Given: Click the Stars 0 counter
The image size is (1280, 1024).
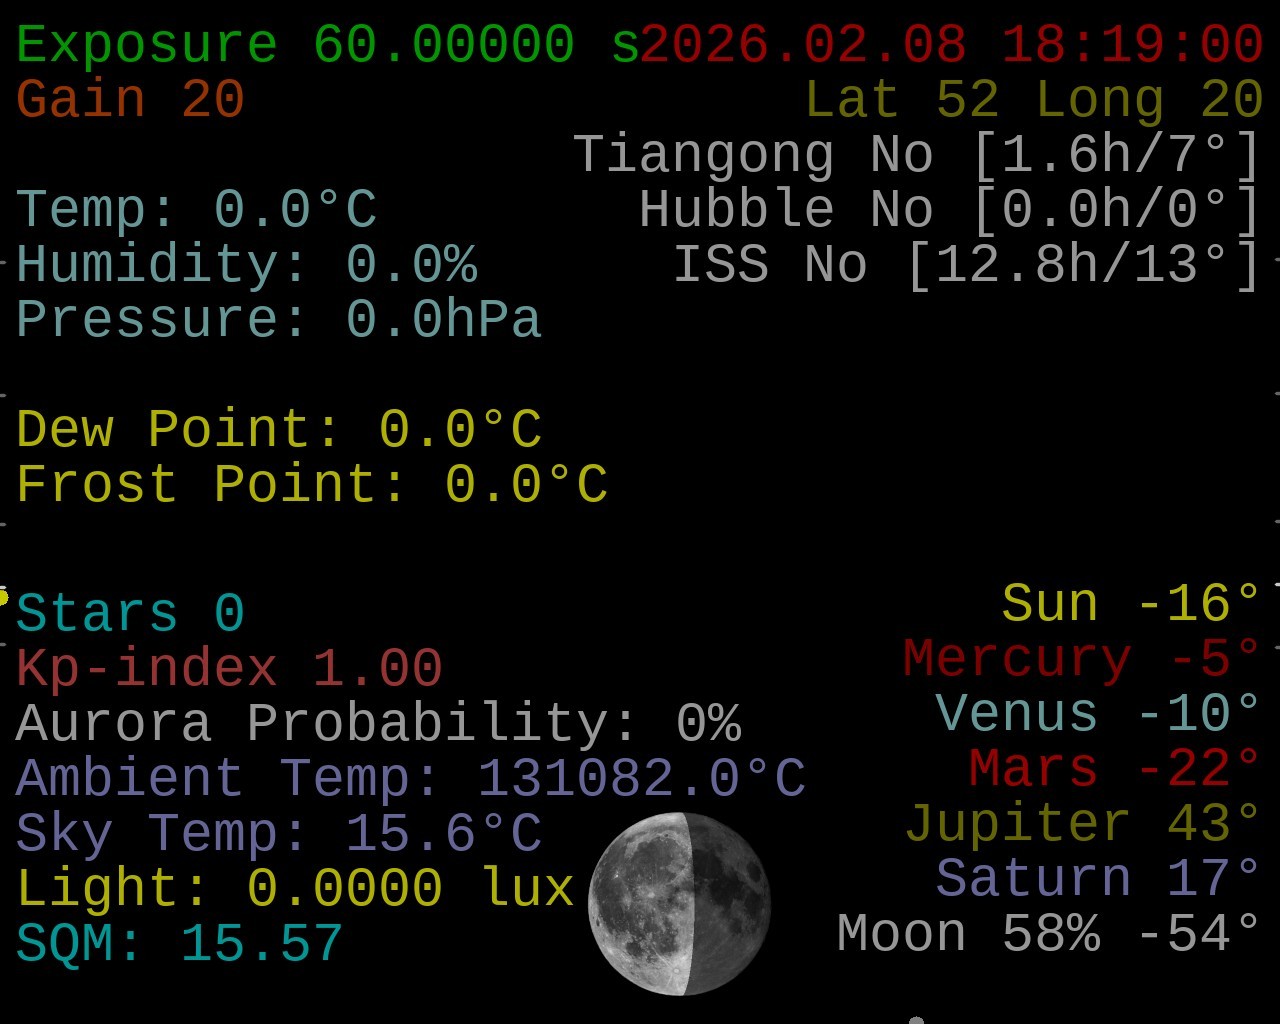Looking at the screenshot, I should [130, 613].
